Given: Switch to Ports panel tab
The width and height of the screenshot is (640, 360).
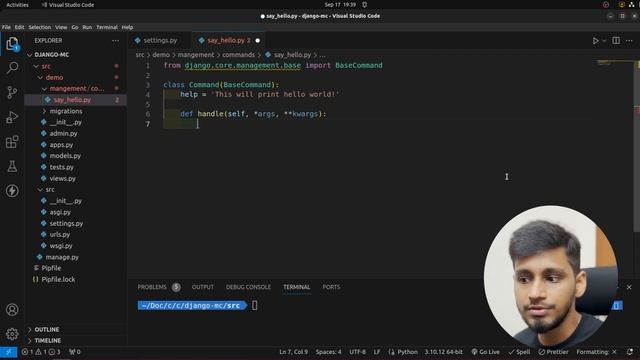Looking at the screenshot, I should pos(331,287).
